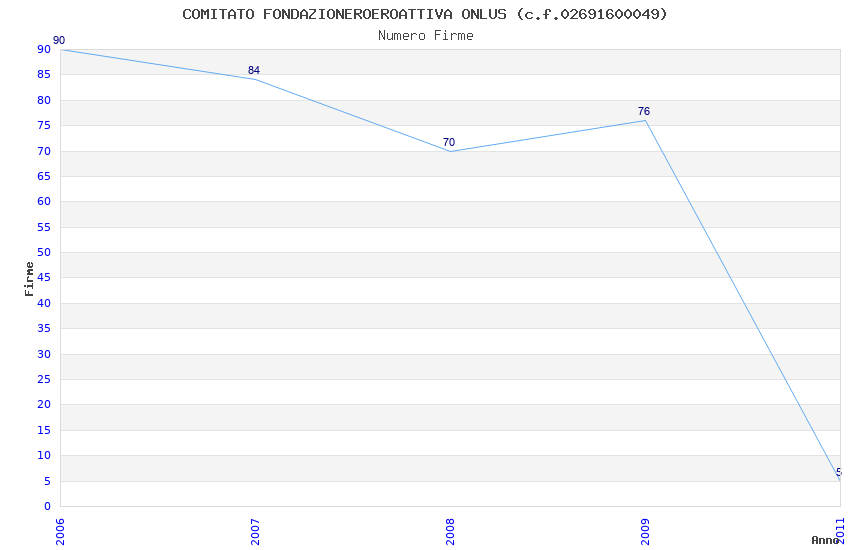This screenshot has width=850, height=550.
Task: Click data point label 76 for 2009
Action: [x=644, y=111]
